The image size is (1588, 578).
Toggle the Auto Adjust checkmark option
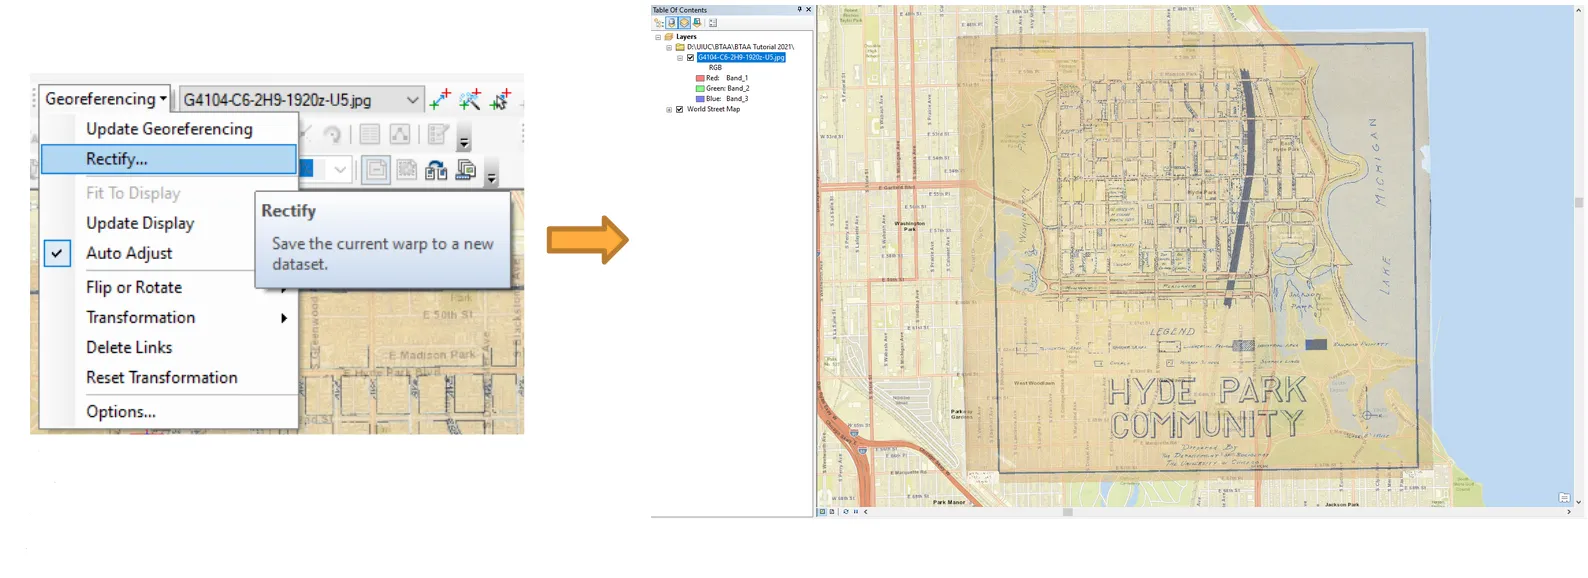pyautogui.click(x=57, y=254)
